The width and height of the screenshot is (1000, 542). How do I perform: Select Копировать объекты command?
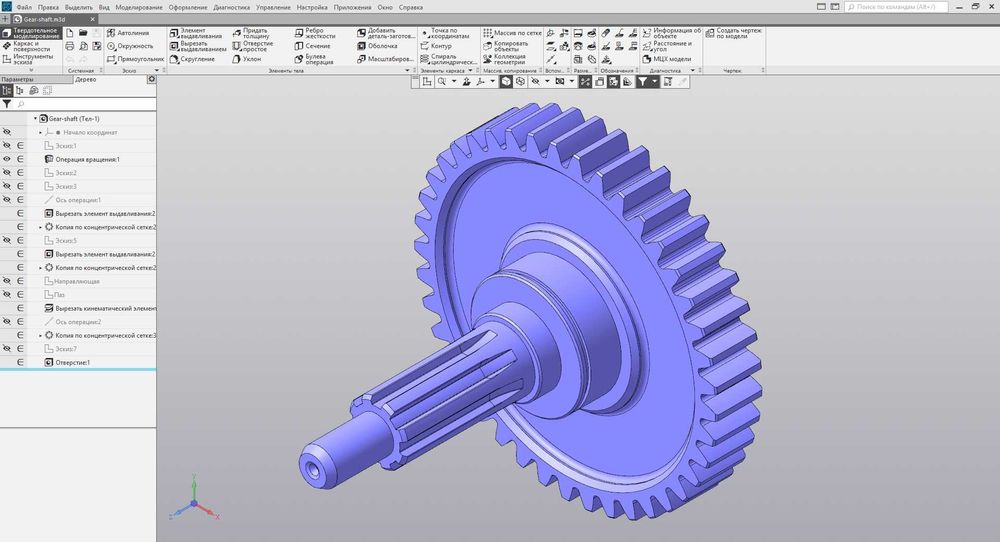pyautogui.click(x=506, y=46)
